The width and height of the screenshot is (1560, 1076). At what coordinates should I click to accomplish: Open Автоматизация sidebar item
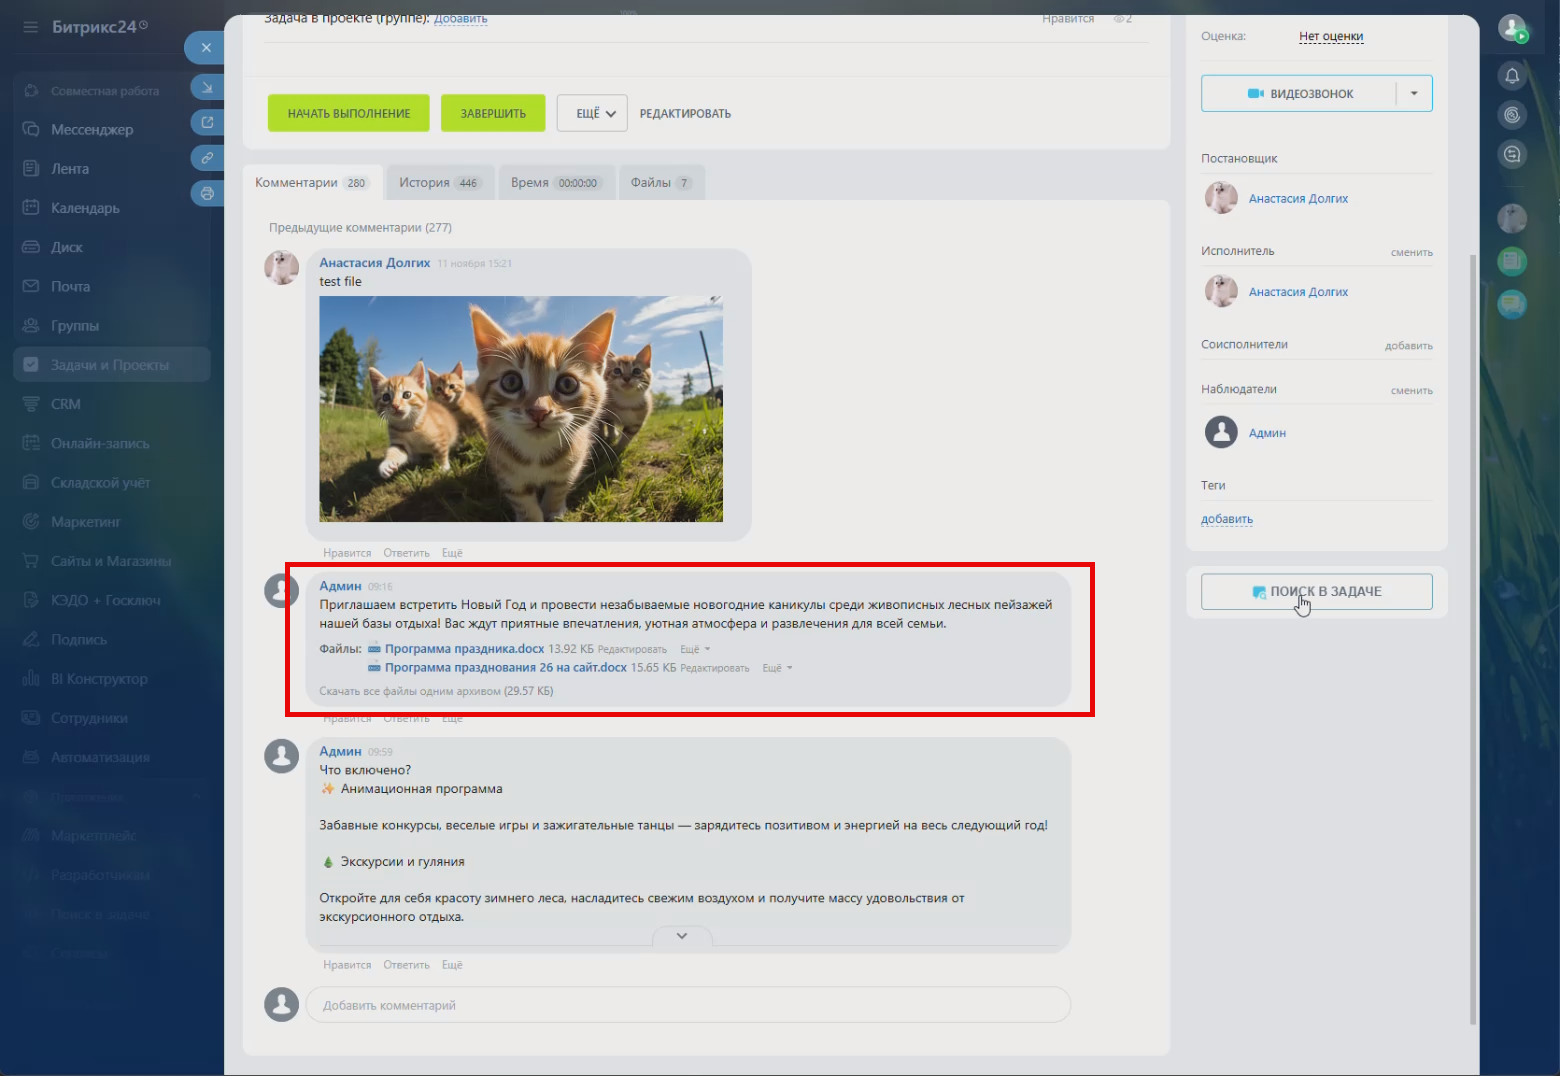coord(100,757)
